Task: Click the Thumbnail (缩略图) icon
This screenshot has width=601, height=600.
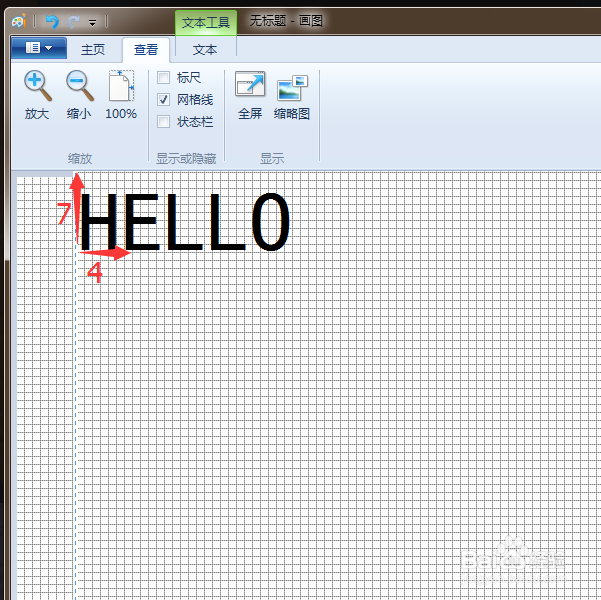Action: [292, 87]
